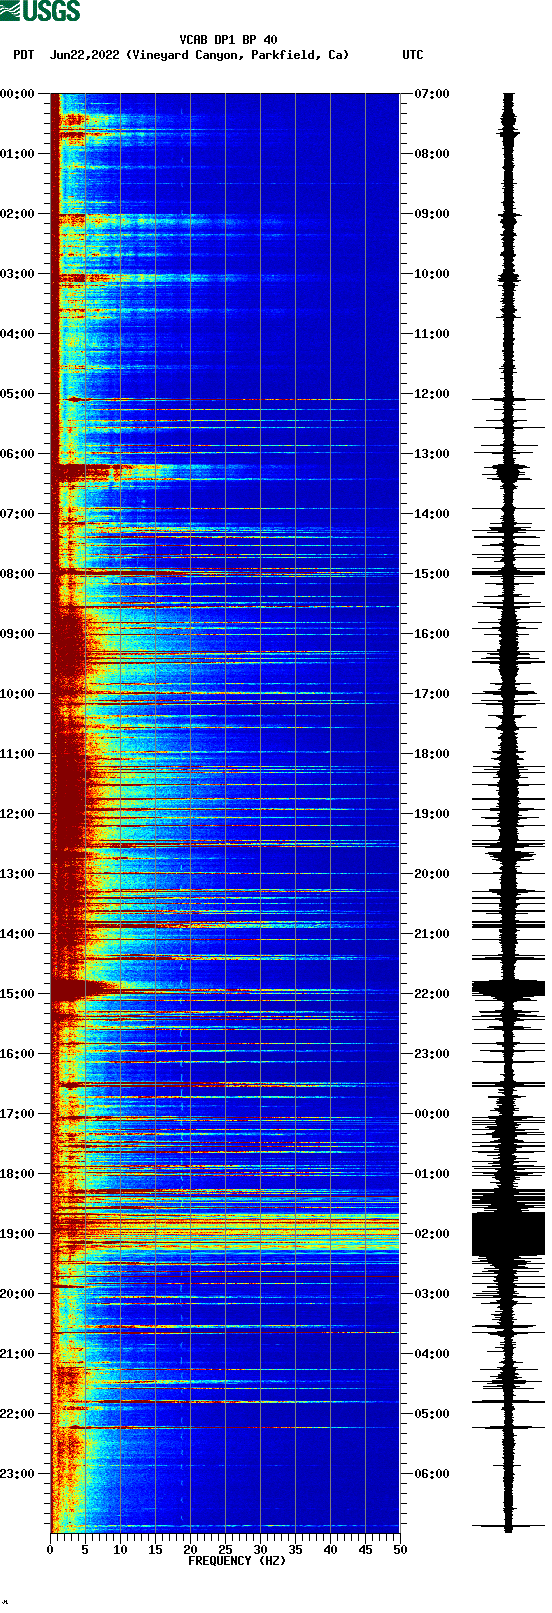552x1613 pixels.
Task: Click the 20:00 UTC time label
Action: 432,874
